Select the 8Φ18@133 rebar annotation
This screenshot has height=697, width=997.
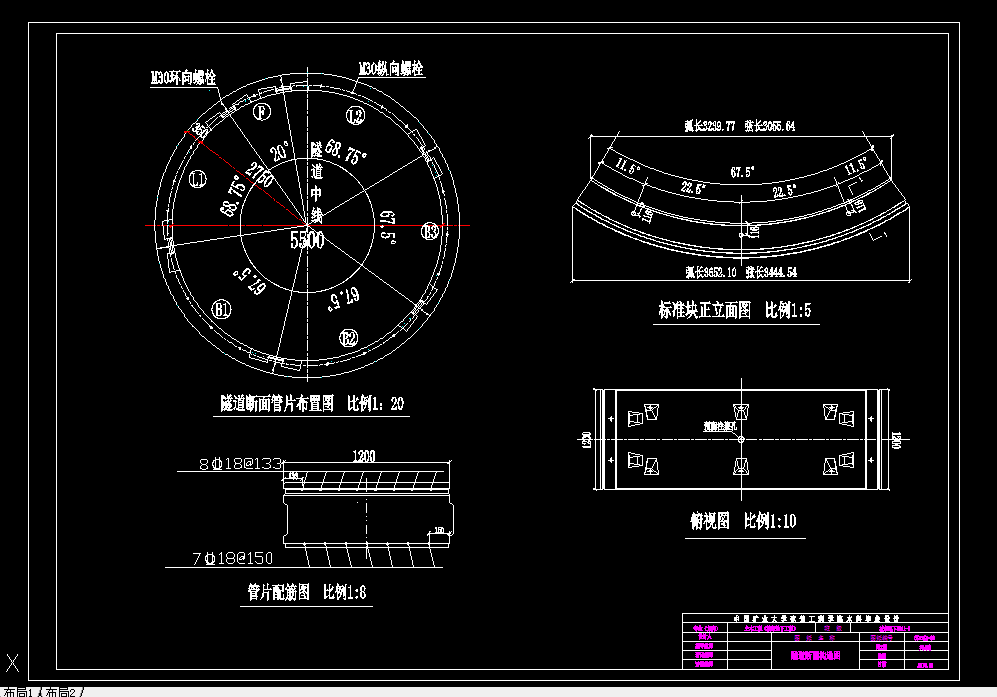click(240, 464)
